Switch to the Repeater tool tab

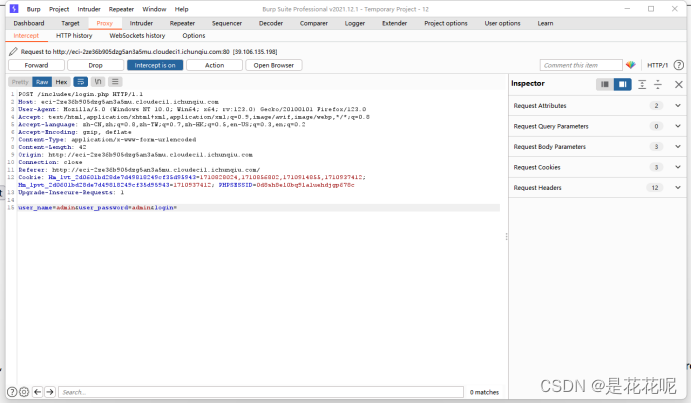pyautogui.click(x=182, y=23)
